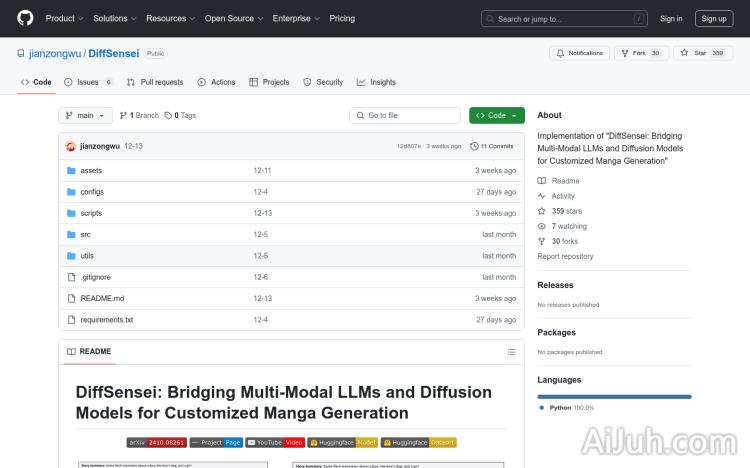Click the GitHub logo icon
This screenshot has height=468, width=750.
coord(25,18)
